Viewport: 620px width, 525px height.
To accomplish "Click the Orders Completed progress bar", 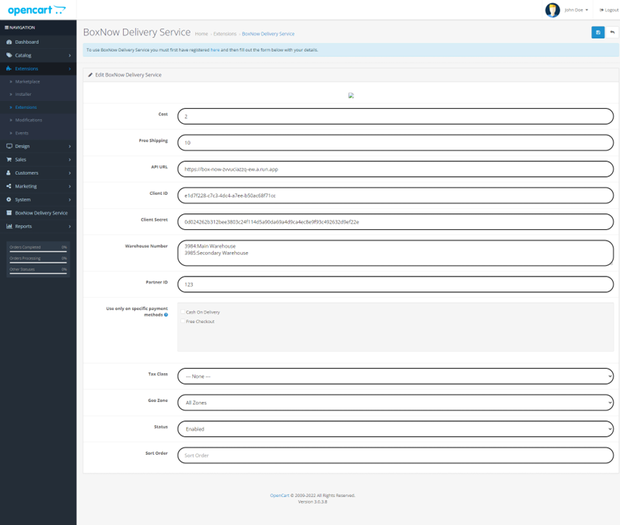I will [x=38, y=250].
